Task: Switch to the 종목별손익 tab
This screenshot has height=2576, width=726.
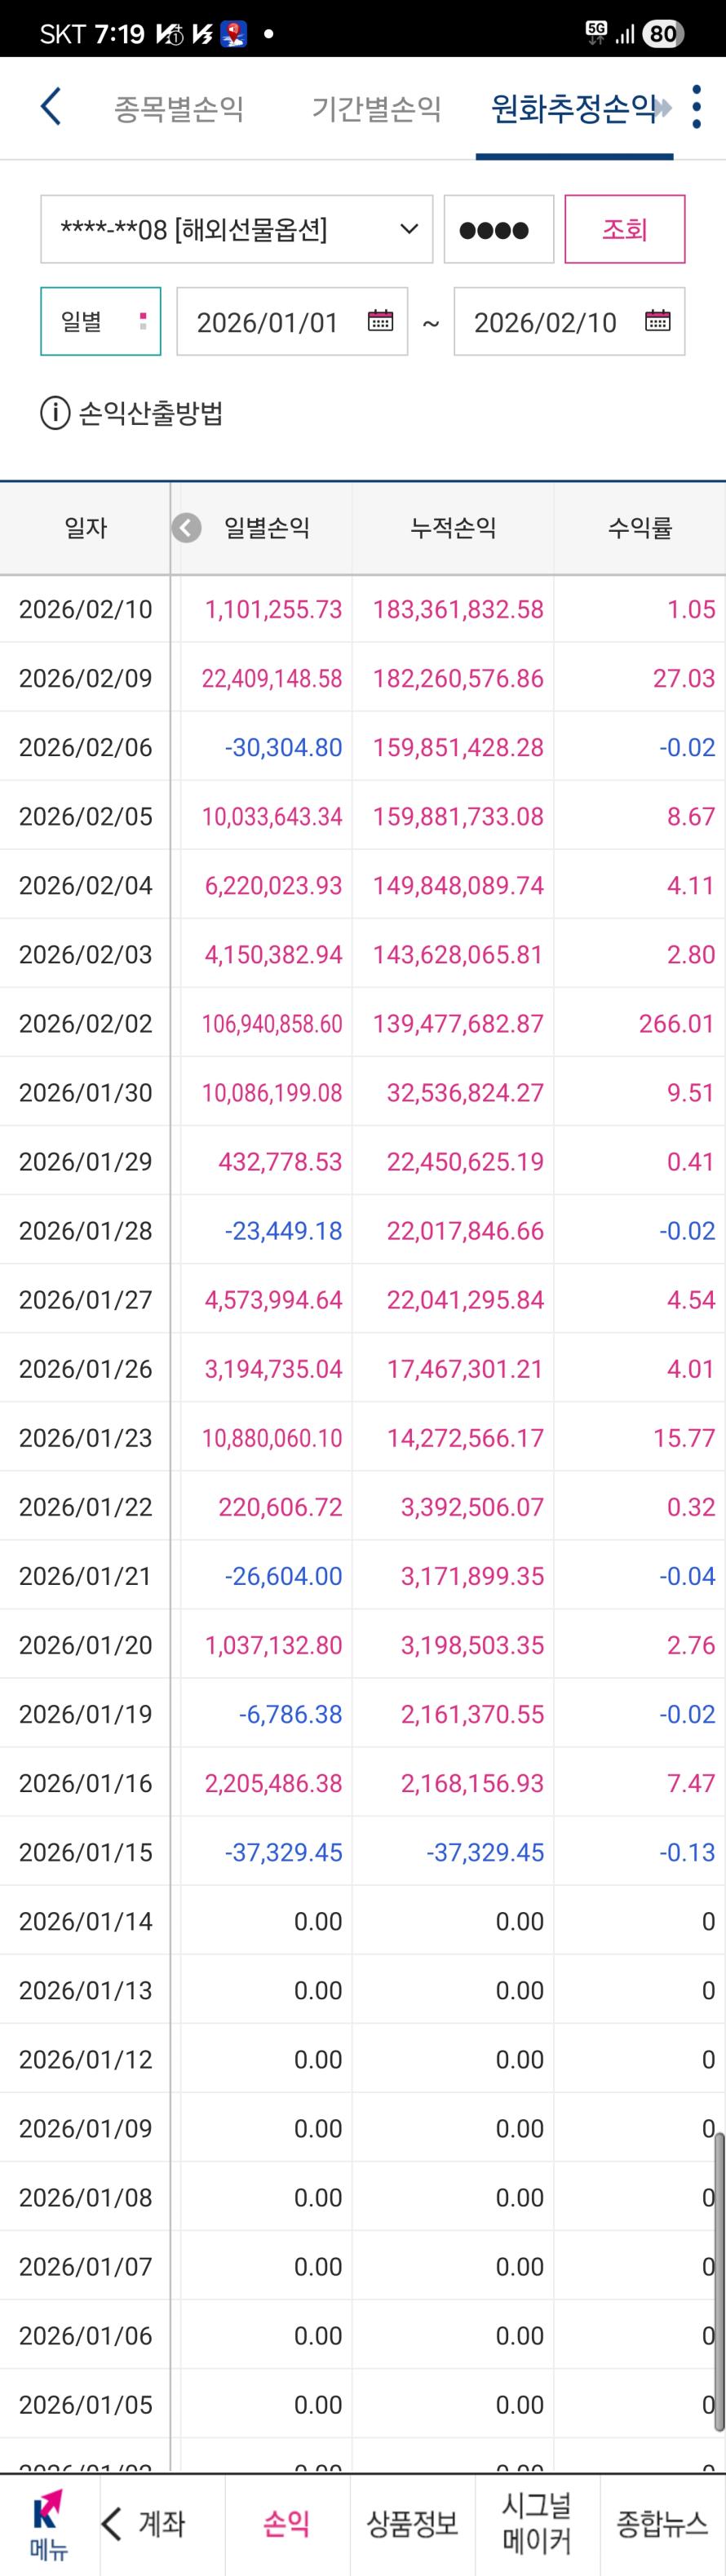Action: pyautogui.click(x=179, y=108)
